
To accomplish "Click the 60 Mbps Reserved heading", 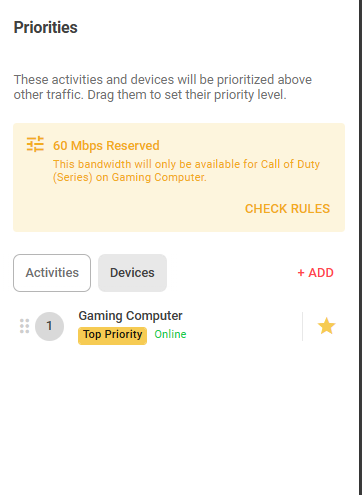I will pyautogui.click(x=106, y=146).
